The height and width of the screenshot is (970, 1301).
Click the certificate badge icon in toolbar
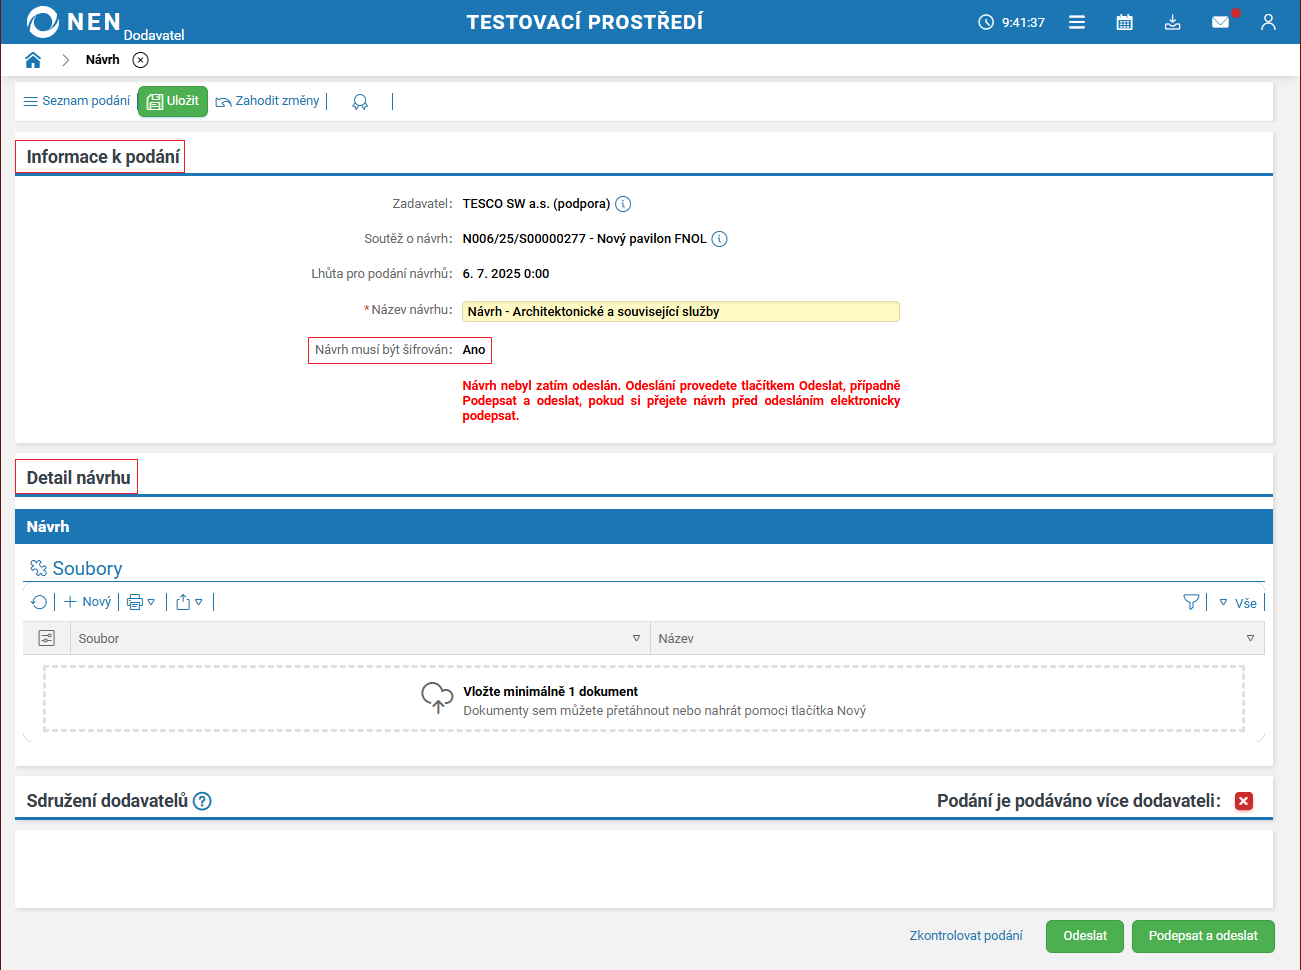click(x=360, y=101)
